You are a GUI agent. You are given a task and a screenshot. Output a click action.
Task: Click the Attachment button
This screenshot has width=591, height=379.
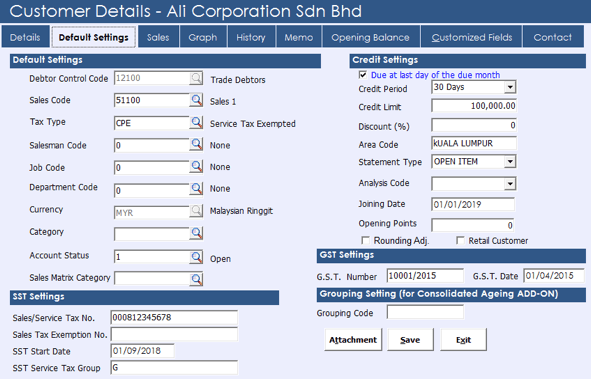353,340
